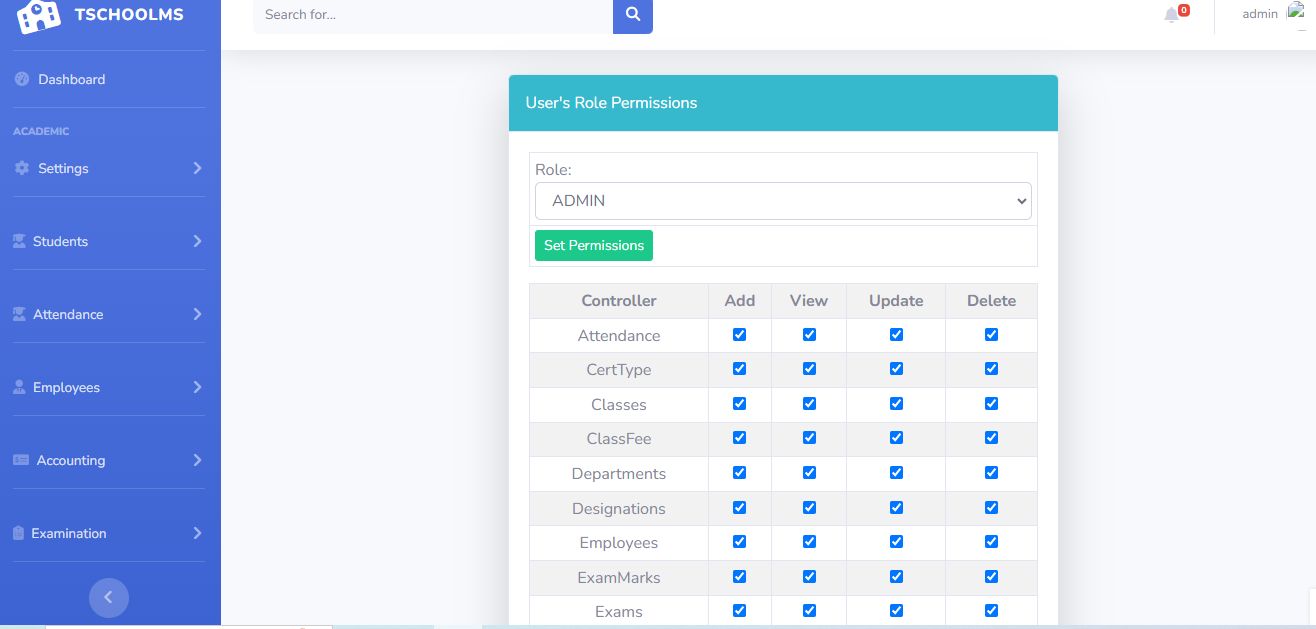Click the Exams row label
Viewport: 1316px width, 629px height.
tap(619, 612)
